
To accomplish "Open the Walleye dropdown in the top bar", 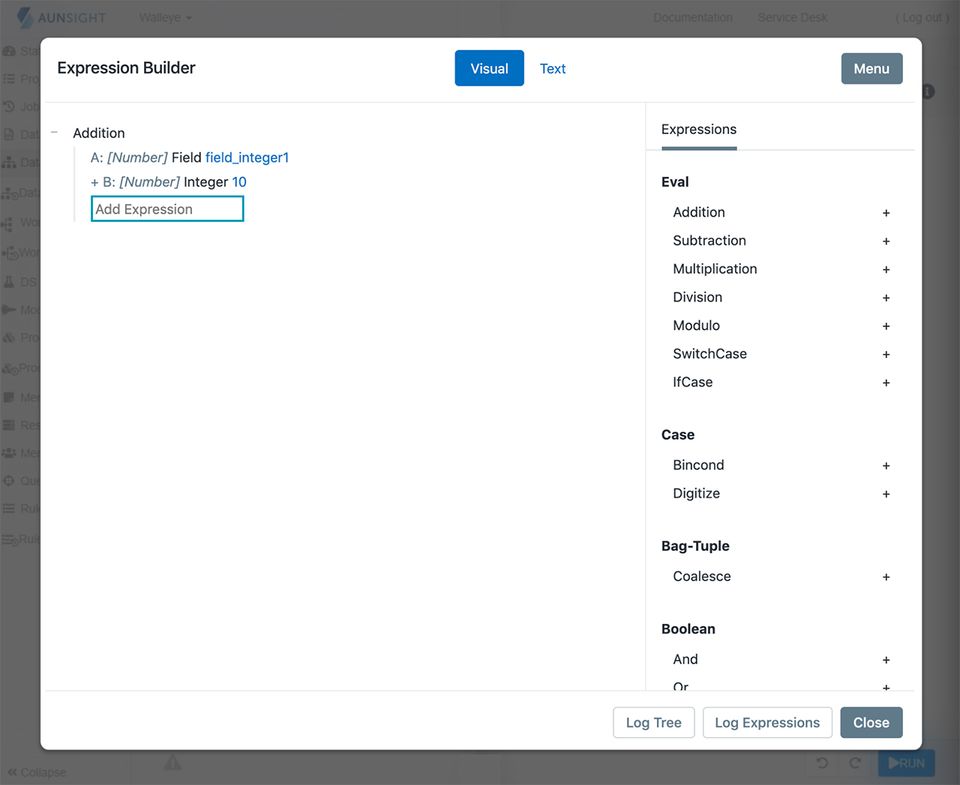I will (x=162, y=17).
